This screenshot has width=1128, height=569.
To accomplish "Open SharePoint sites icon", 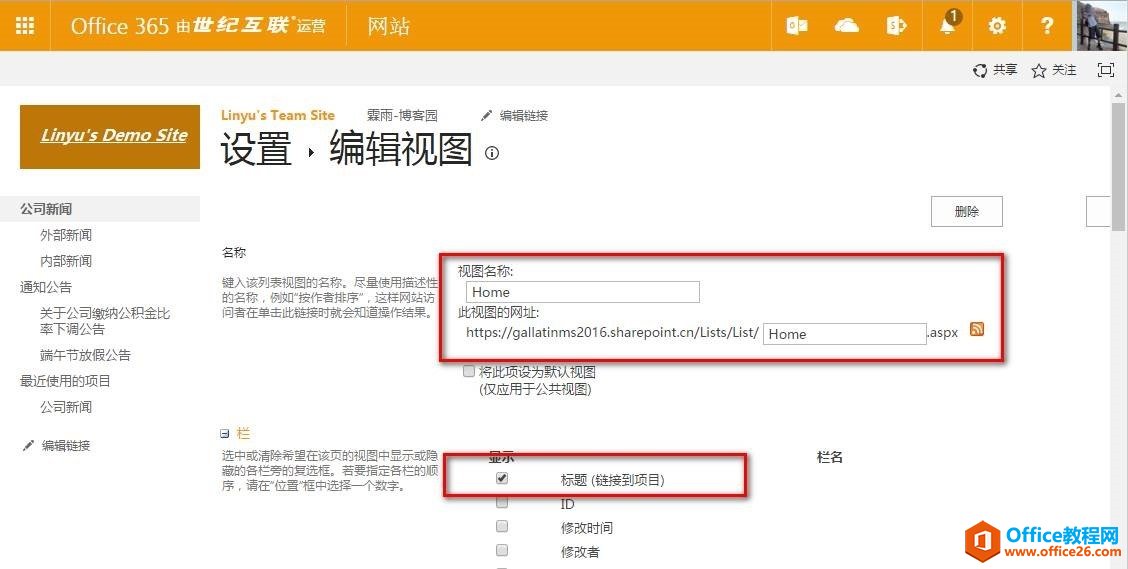I will click(x=896, y=26).
